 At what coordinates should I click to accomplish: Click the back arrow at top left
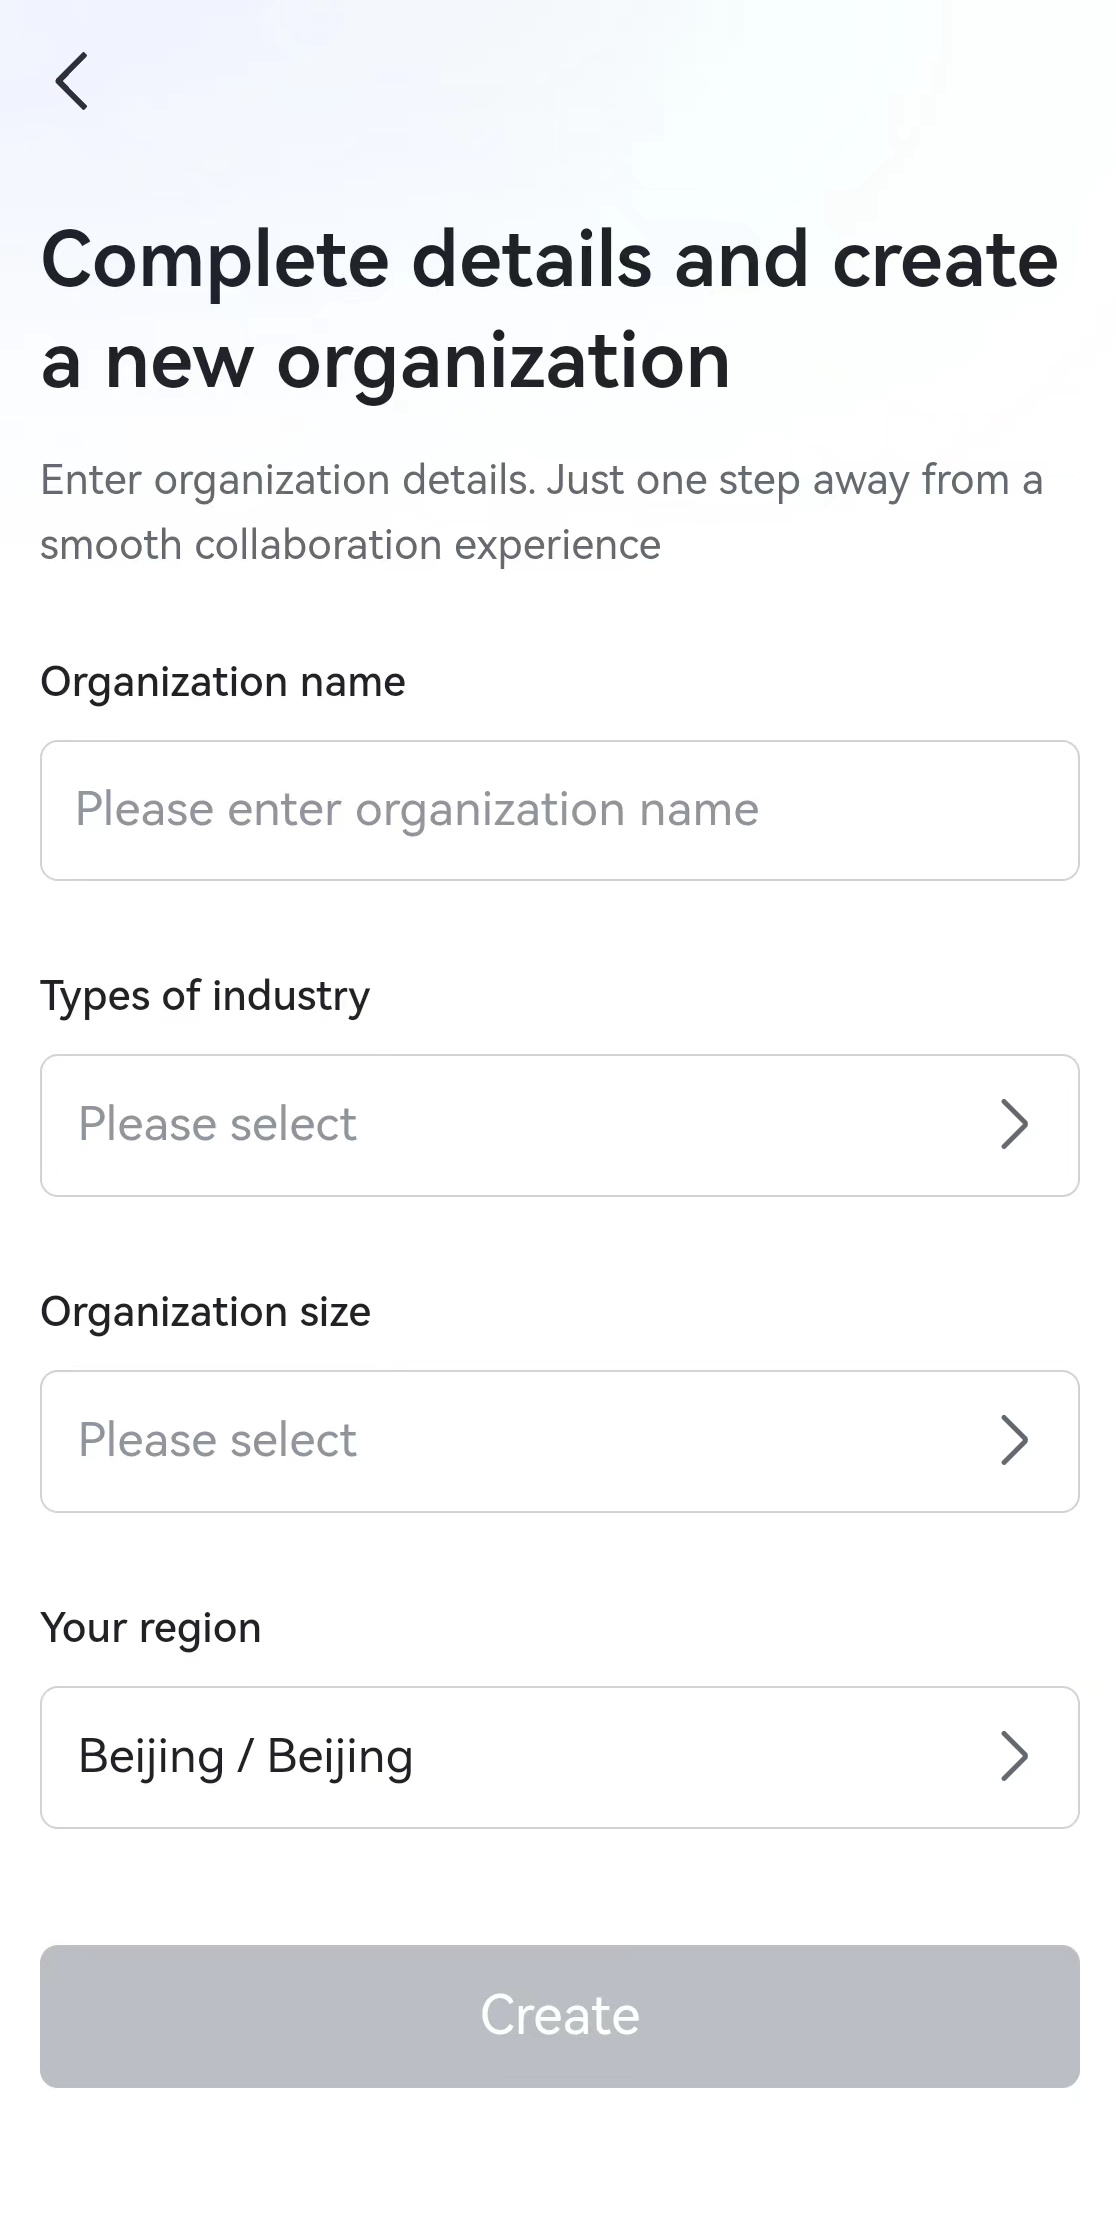coord(70,82)
